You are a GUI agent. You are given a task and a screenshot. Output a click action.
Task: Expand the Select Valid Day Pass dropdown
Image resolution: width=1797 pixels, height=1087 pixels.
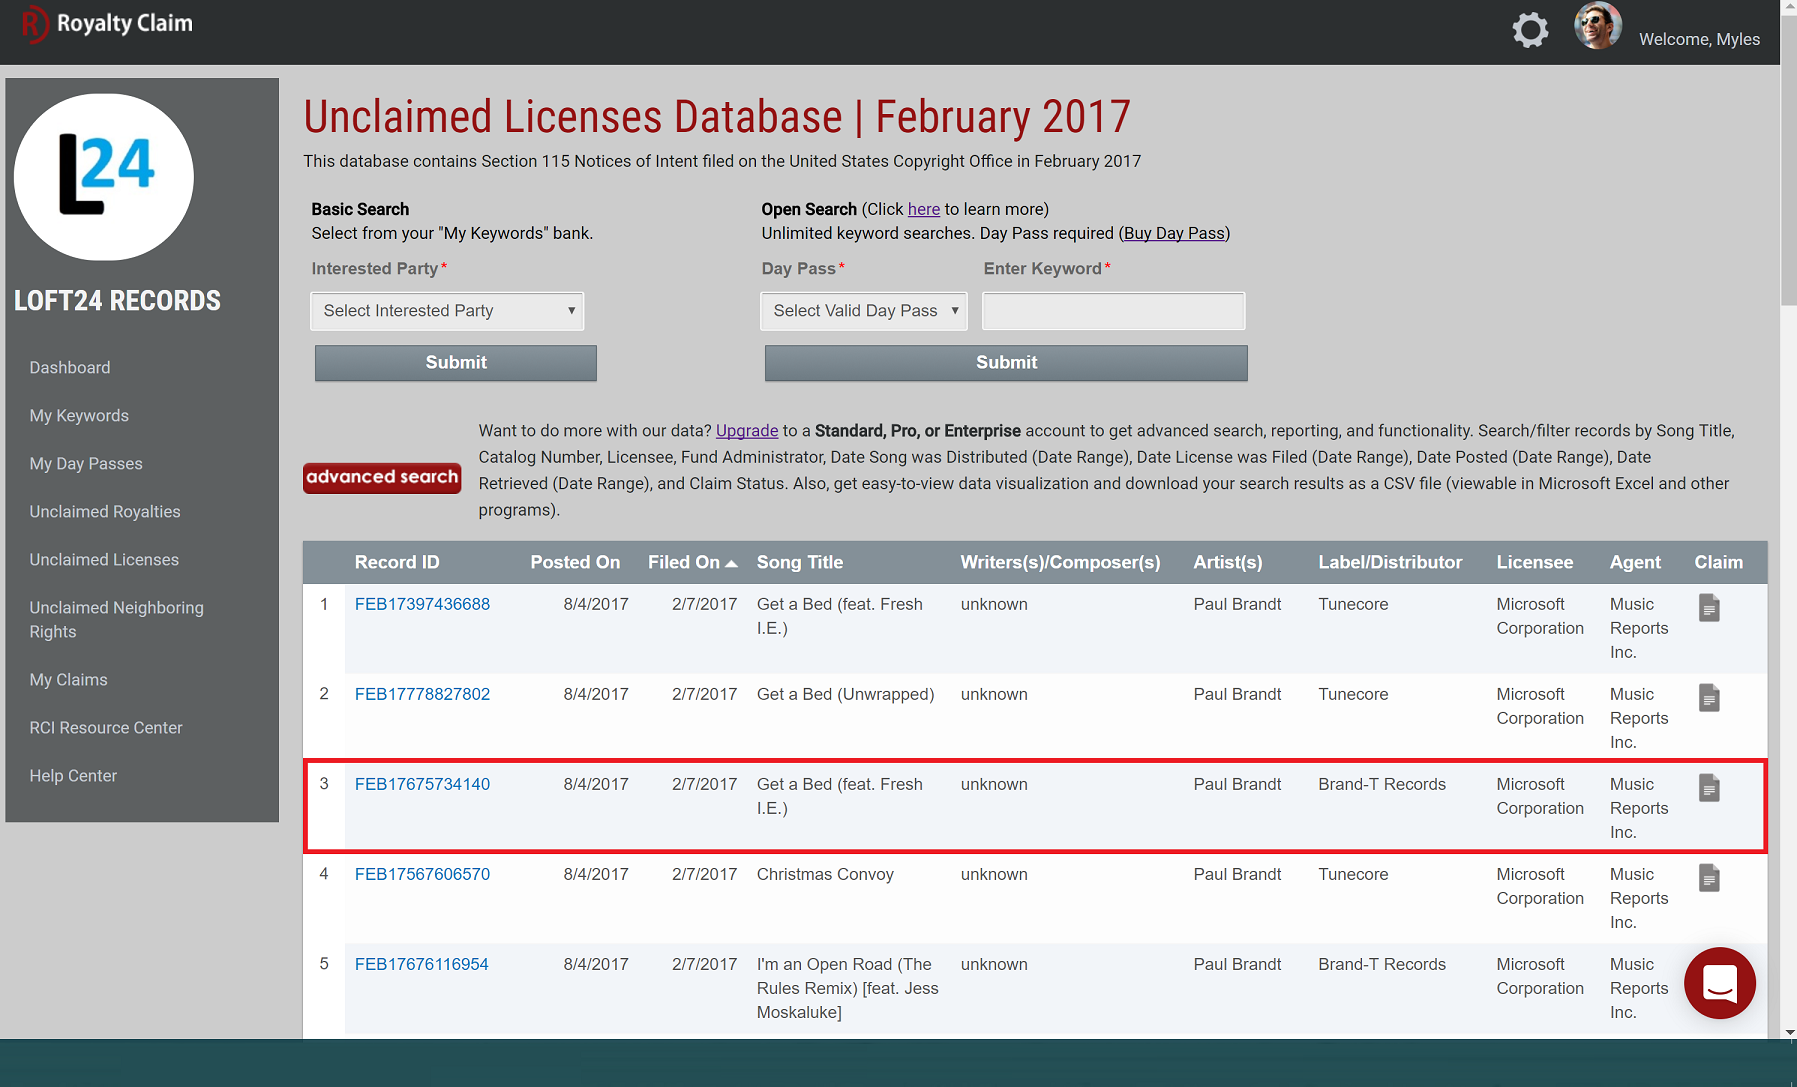tap(864, 311)
